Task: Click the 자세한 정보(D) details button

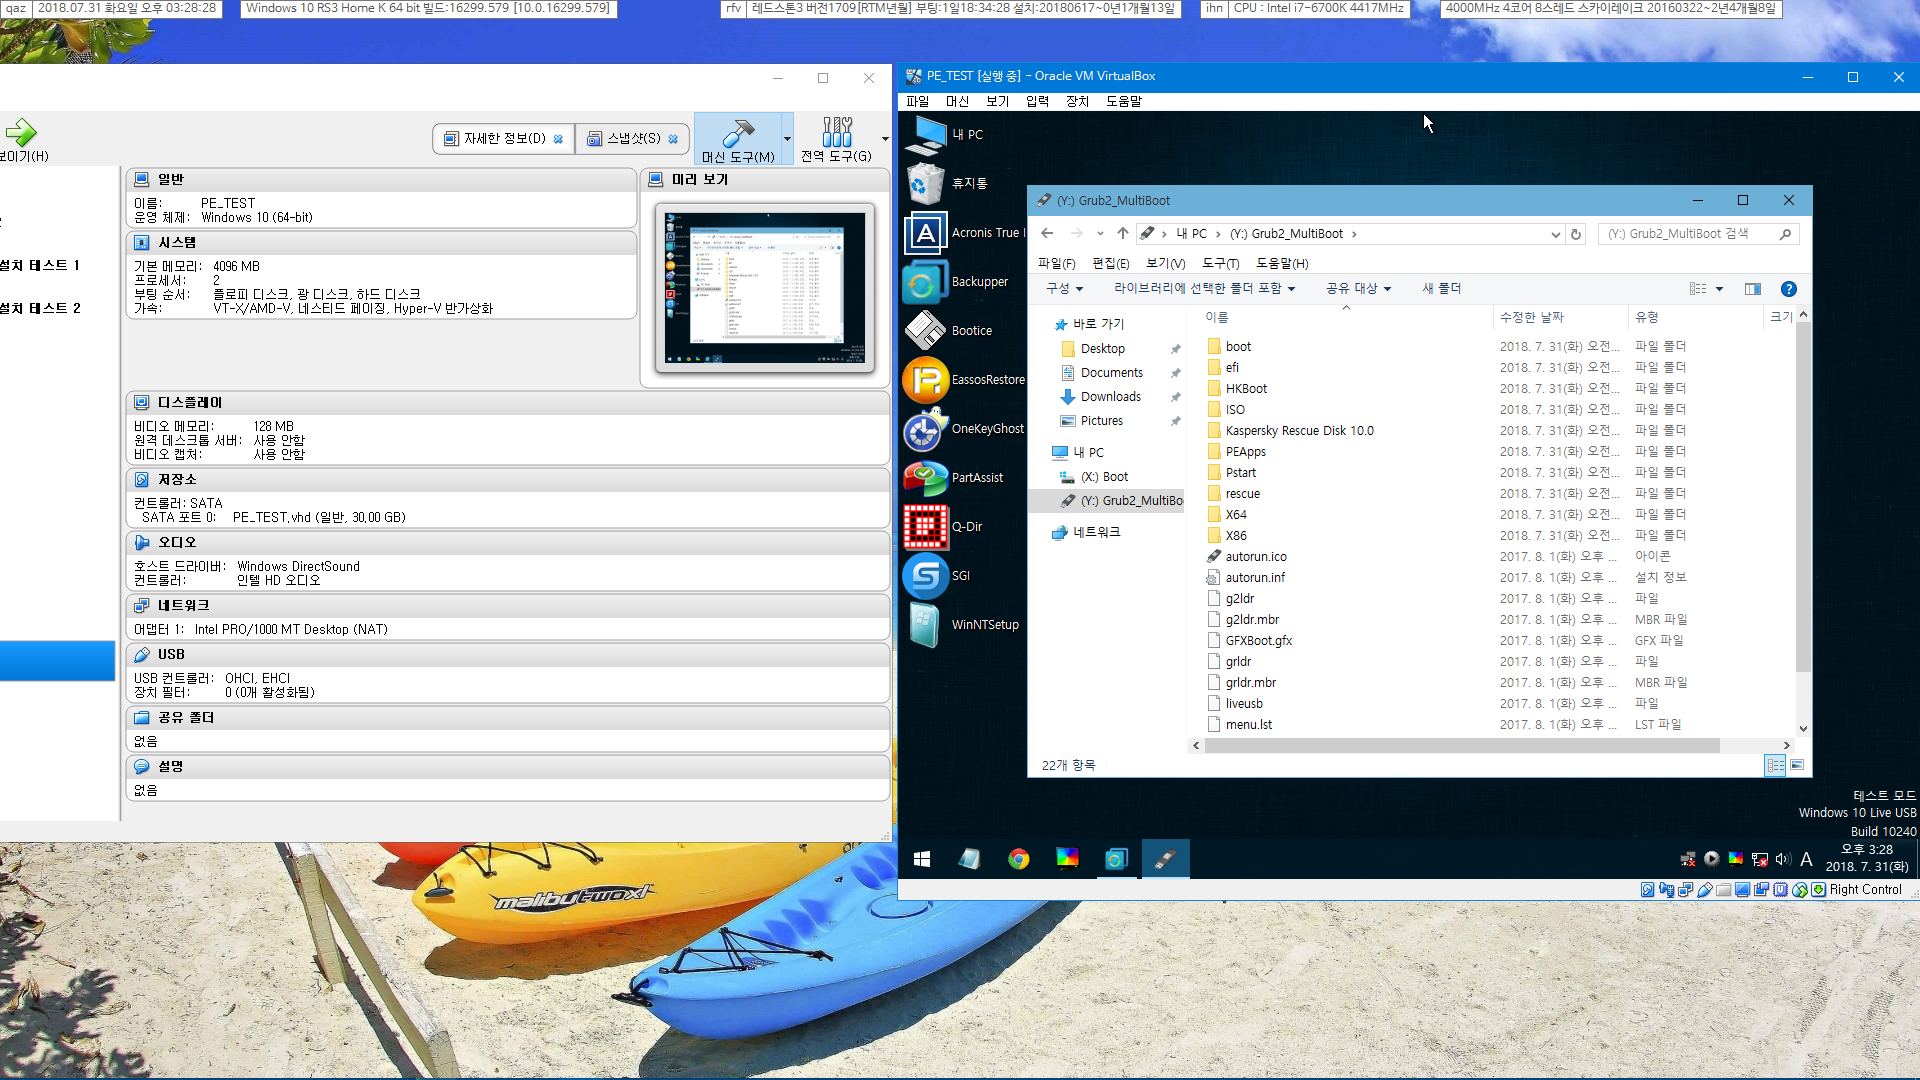Action: pos(503,139)
